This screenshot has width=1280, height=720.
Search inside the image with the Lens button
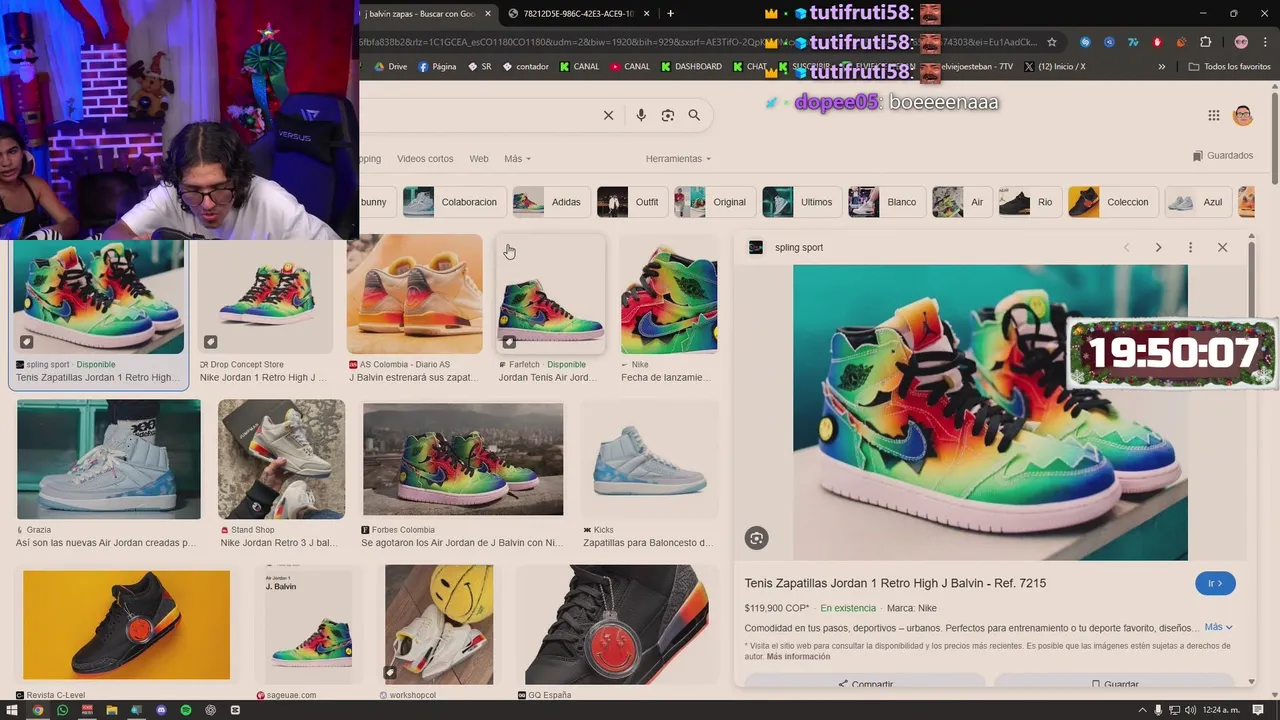point(757,538)
